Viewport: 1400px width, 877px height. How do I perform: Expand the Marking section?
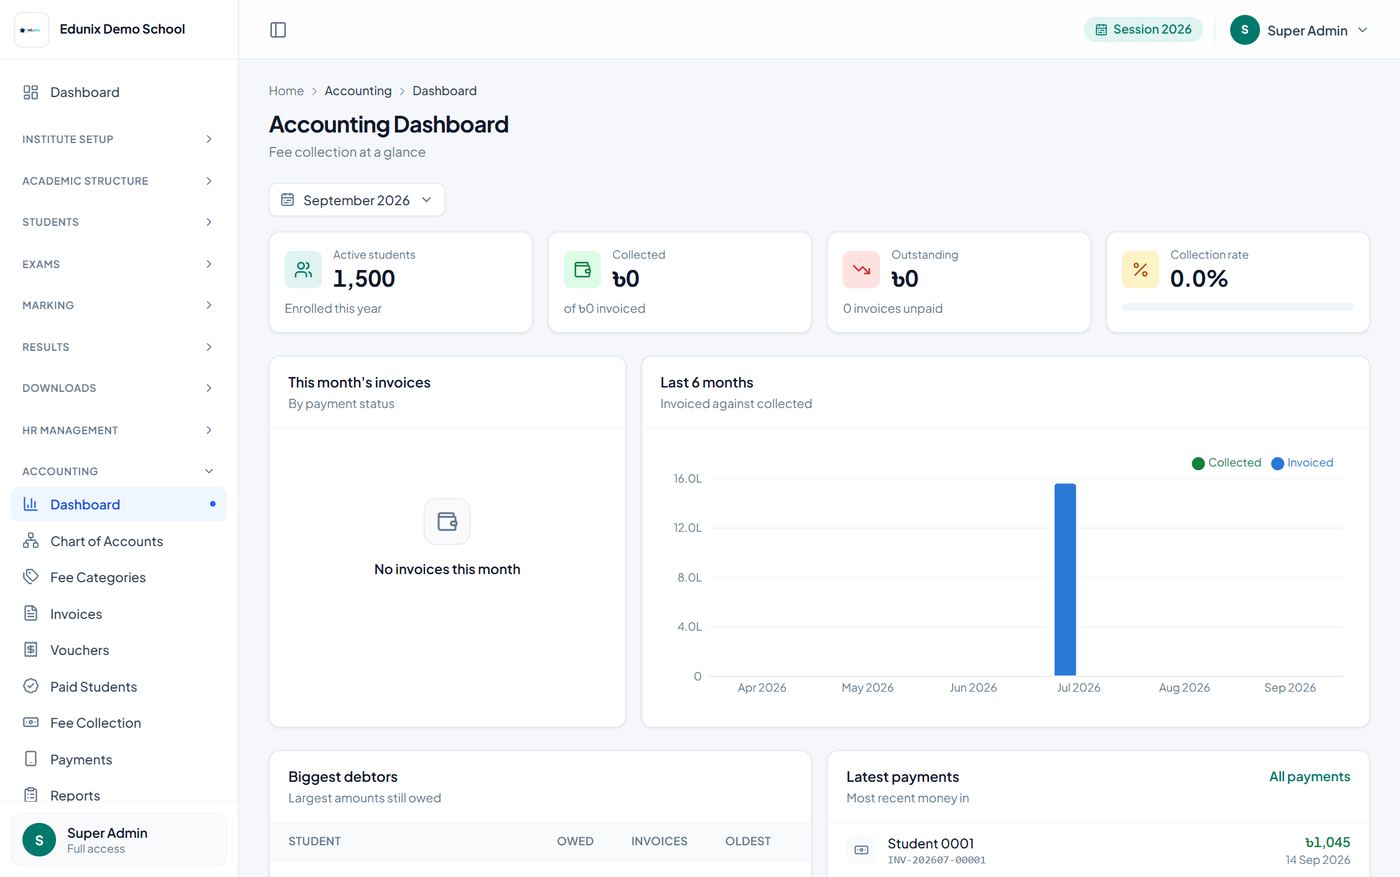tap(119, 305)
